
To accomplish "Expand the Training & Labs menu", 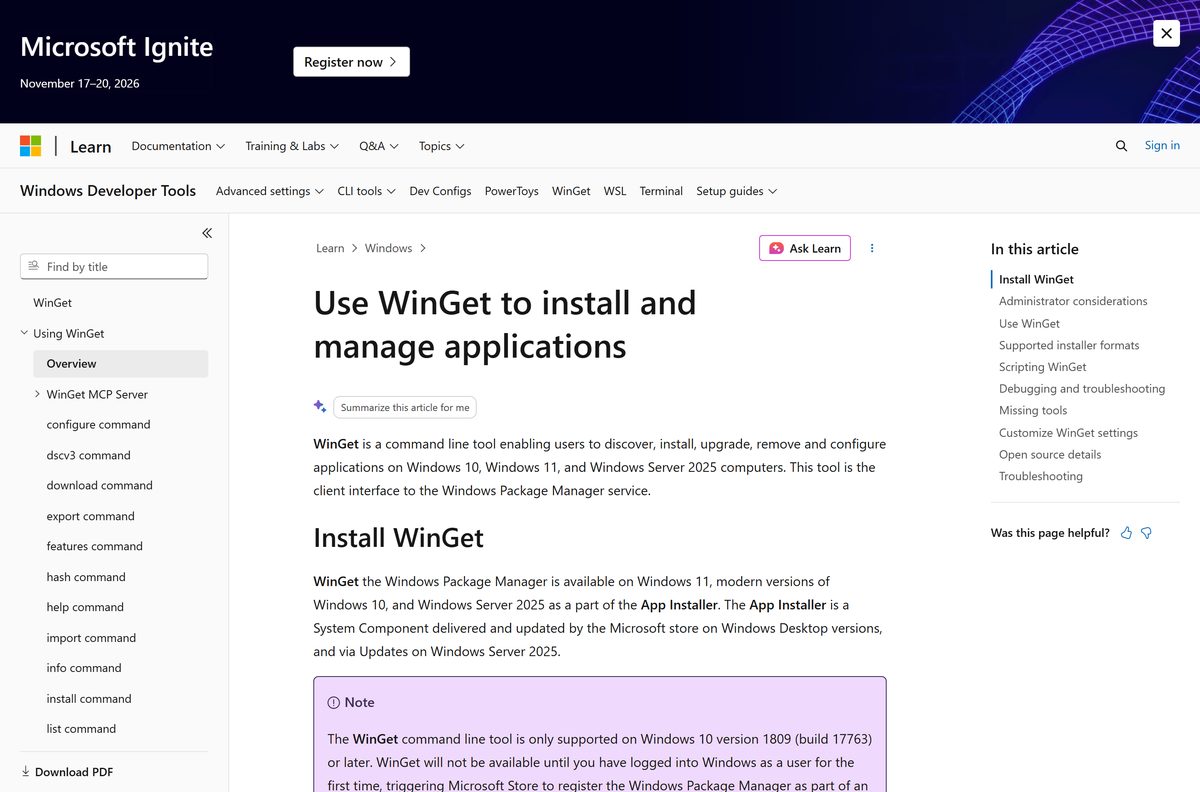I will (292, 146).
